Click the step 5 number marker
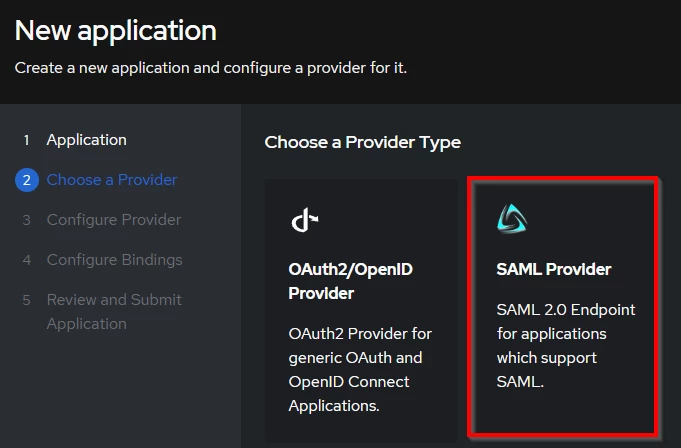This screenshot has width=681, height=448. tap(27, 300)
